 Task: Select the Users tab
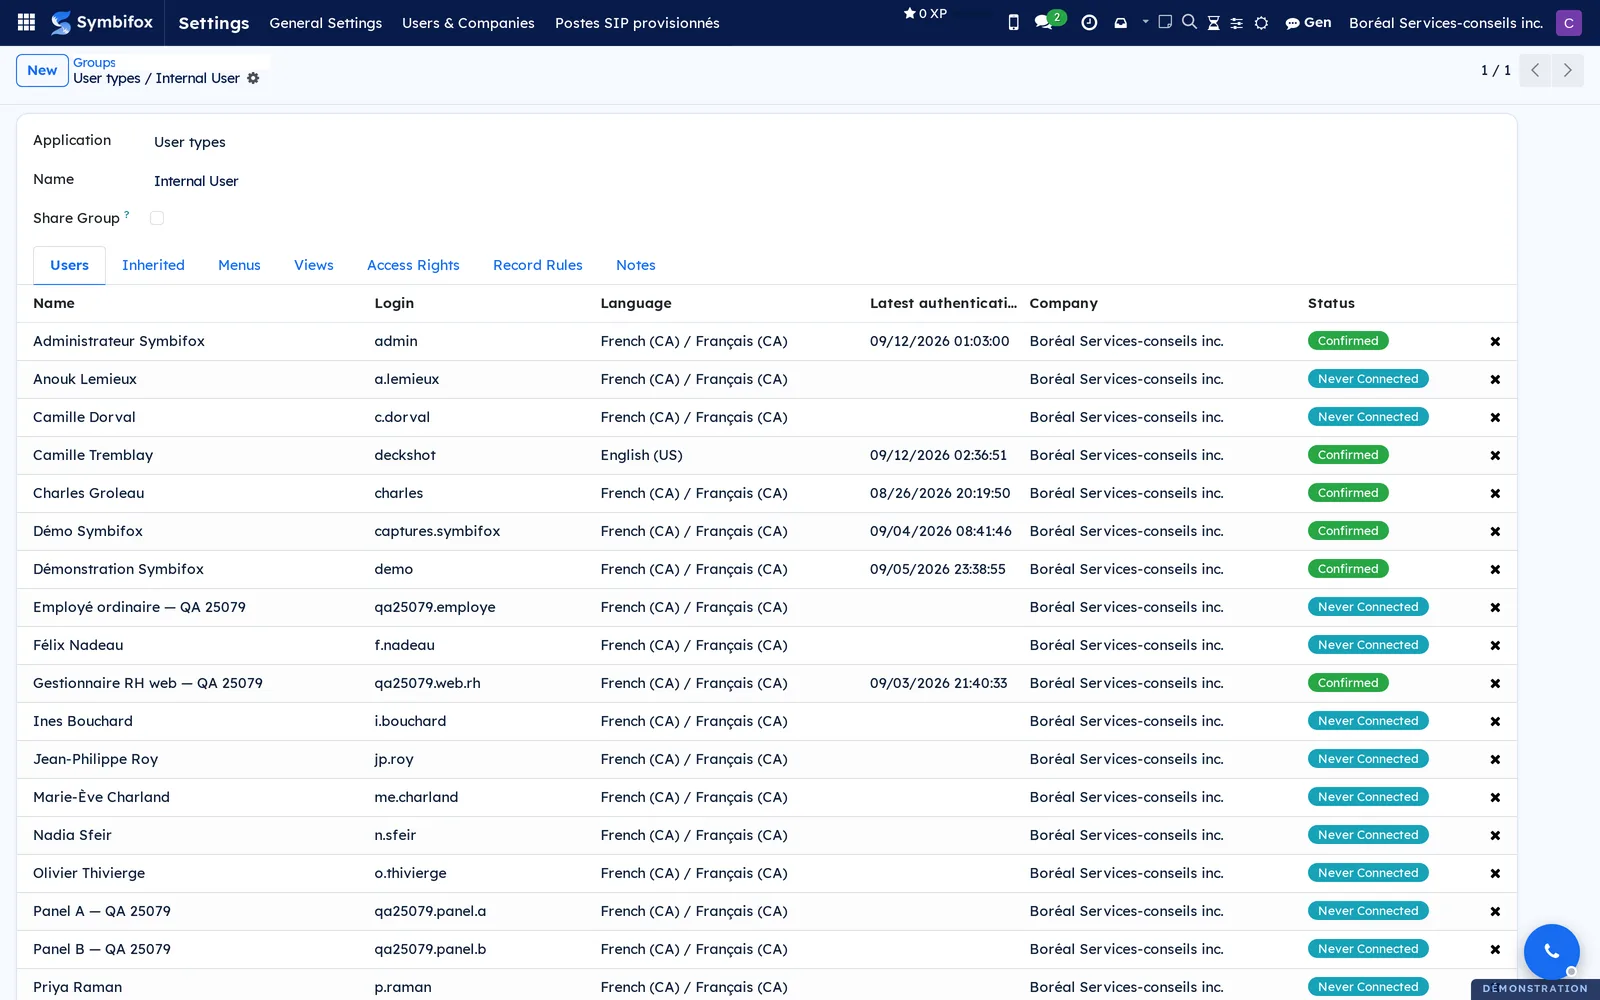tap(69, 265)
